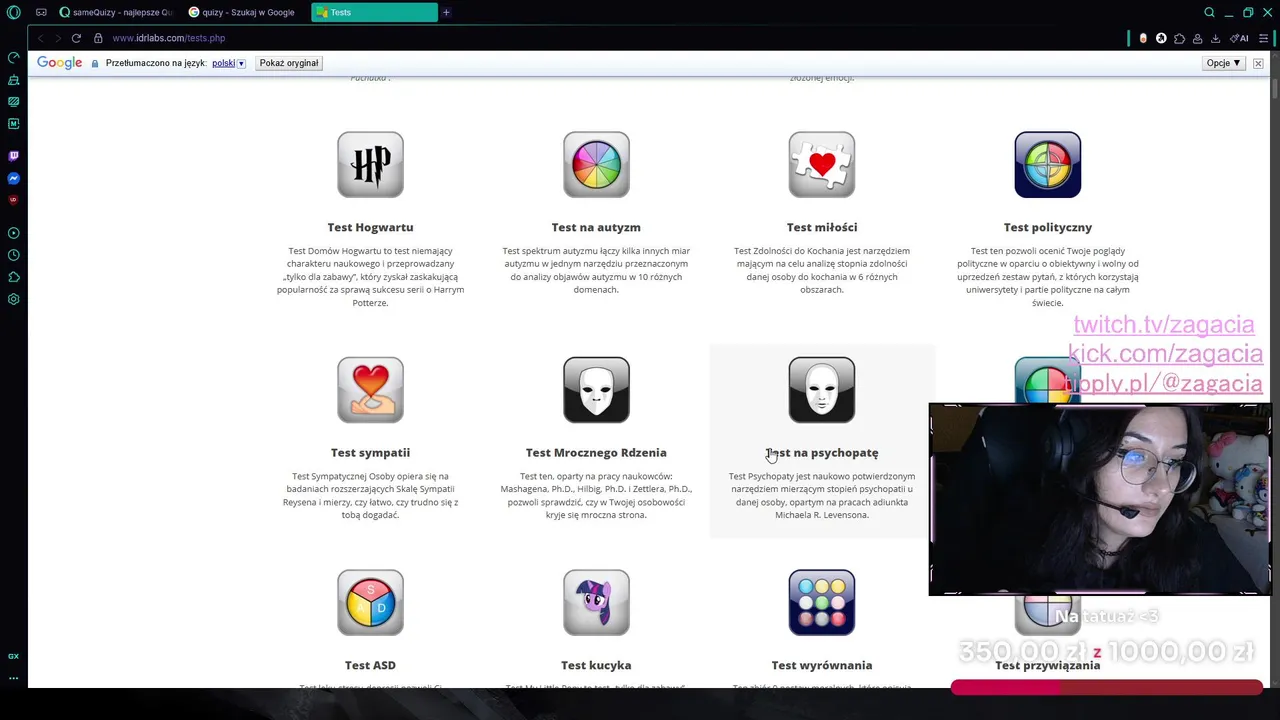Click the Test Hogwartu description paragraph

pyautogui.click(x=370, y=277)
